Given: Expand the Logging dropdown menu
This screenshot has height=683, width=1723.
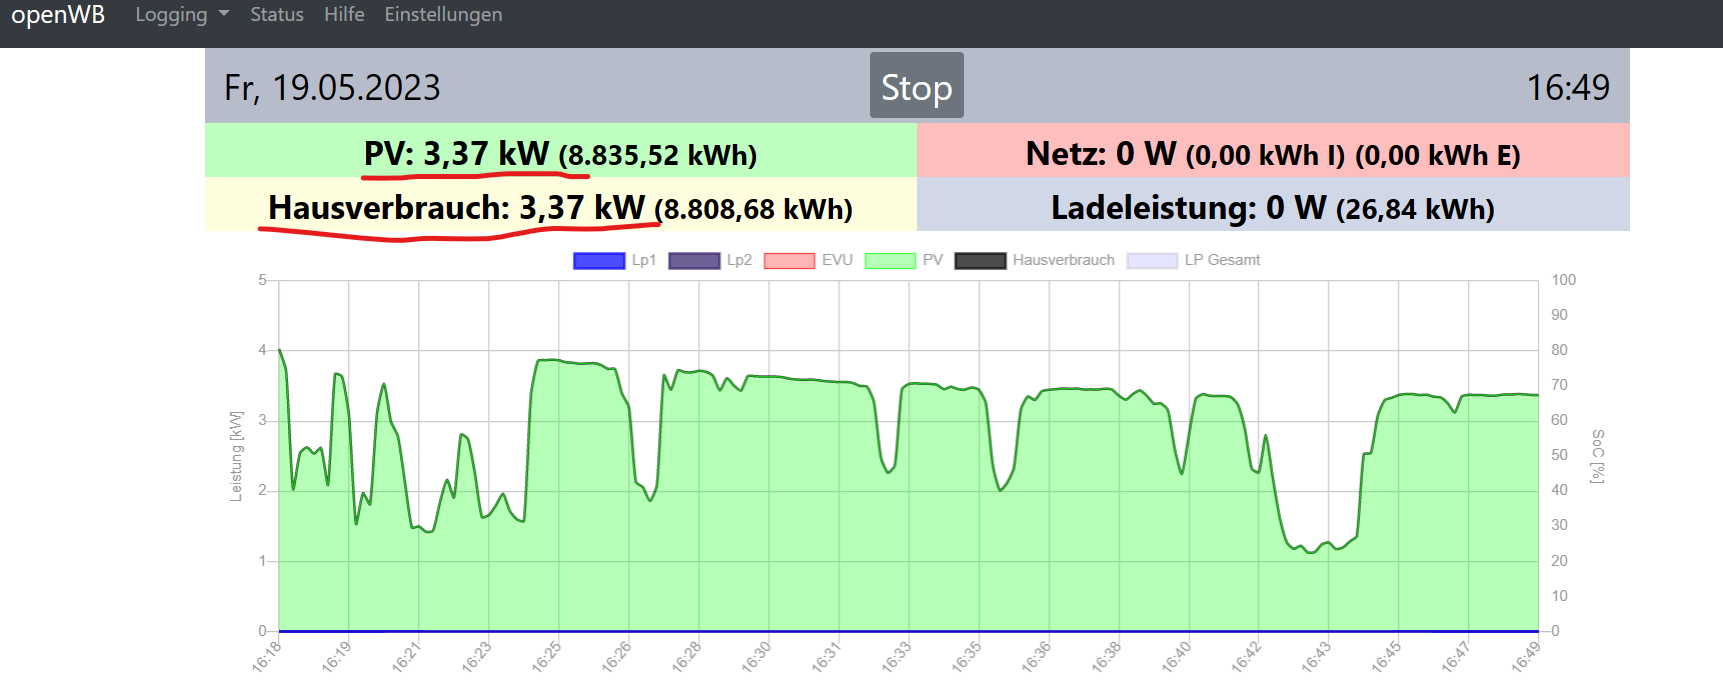Looking at the screenshot, I should point(181,15).
